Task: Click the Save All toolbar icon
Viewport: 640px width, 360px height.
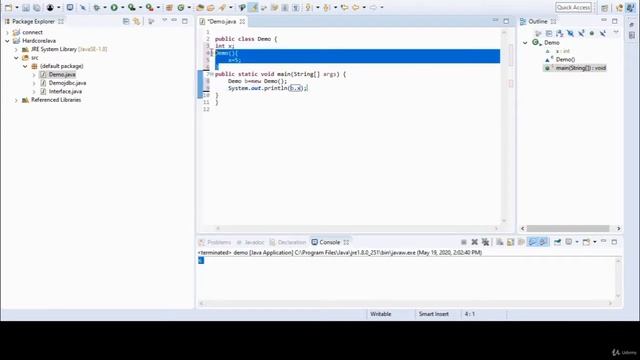Action: [x=37, y=7]
